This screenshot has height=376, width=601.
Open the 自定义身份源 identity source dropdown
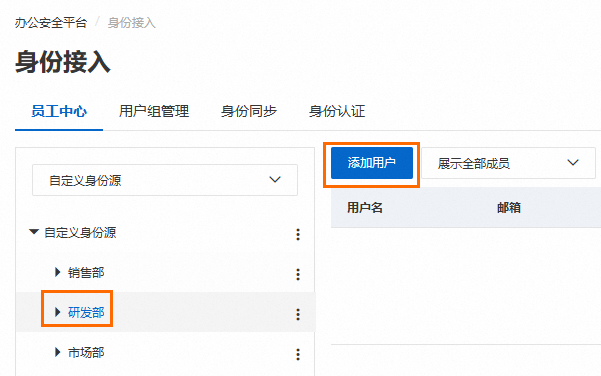tap(165, 180)
